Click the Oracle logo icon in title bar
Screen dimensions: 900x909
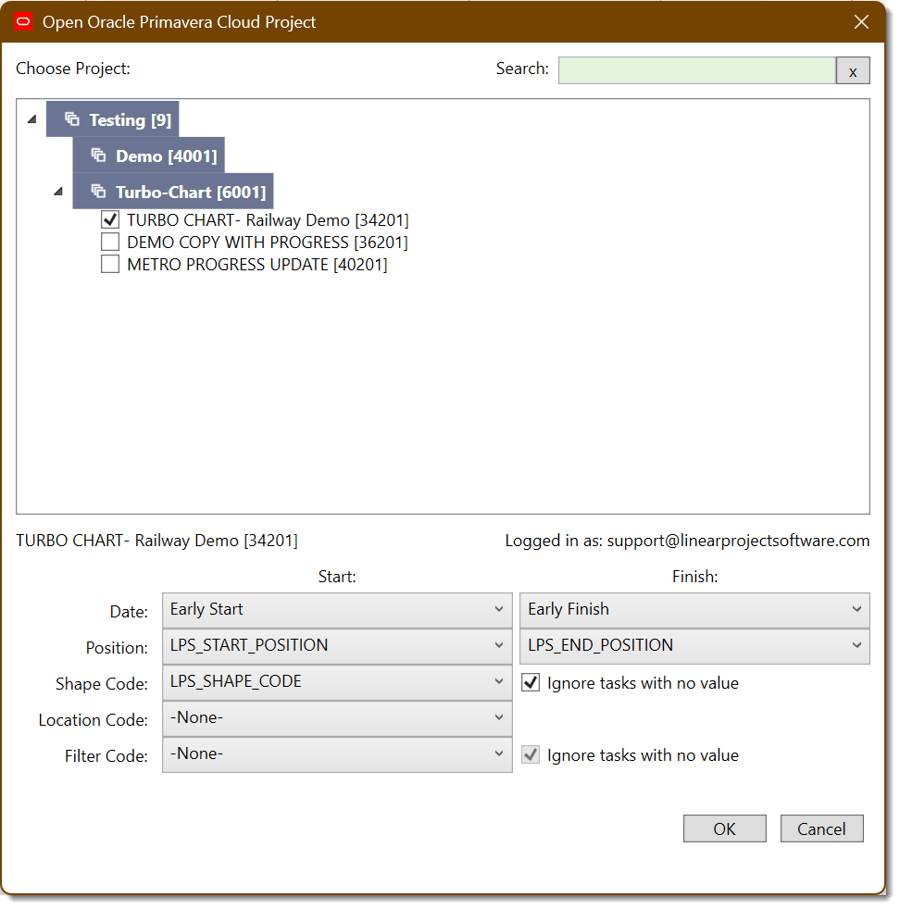click(x=23, y=22)
